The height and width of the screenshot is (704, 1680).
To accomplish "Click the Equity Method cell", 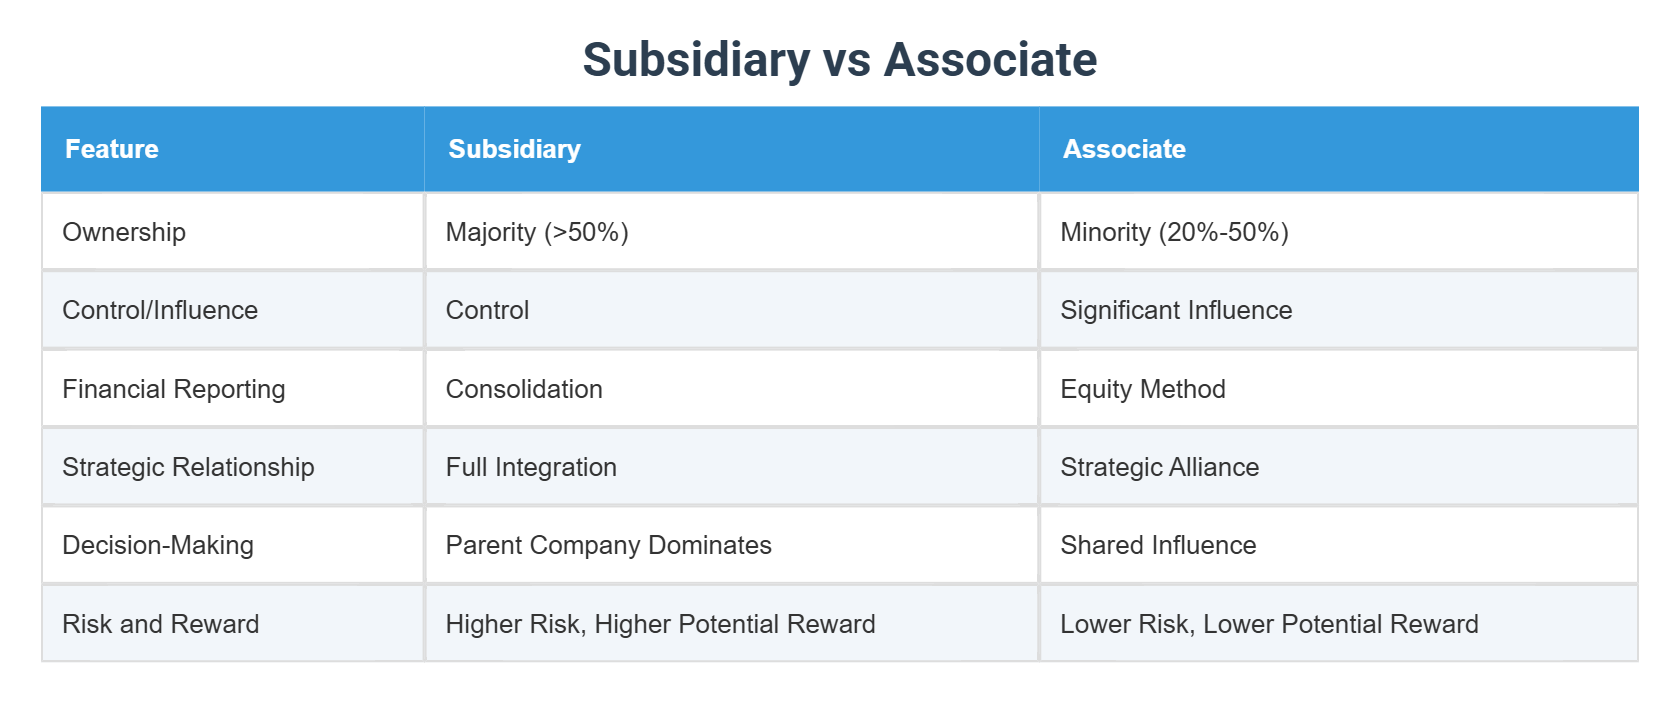I will click(x=1143, y=389).
